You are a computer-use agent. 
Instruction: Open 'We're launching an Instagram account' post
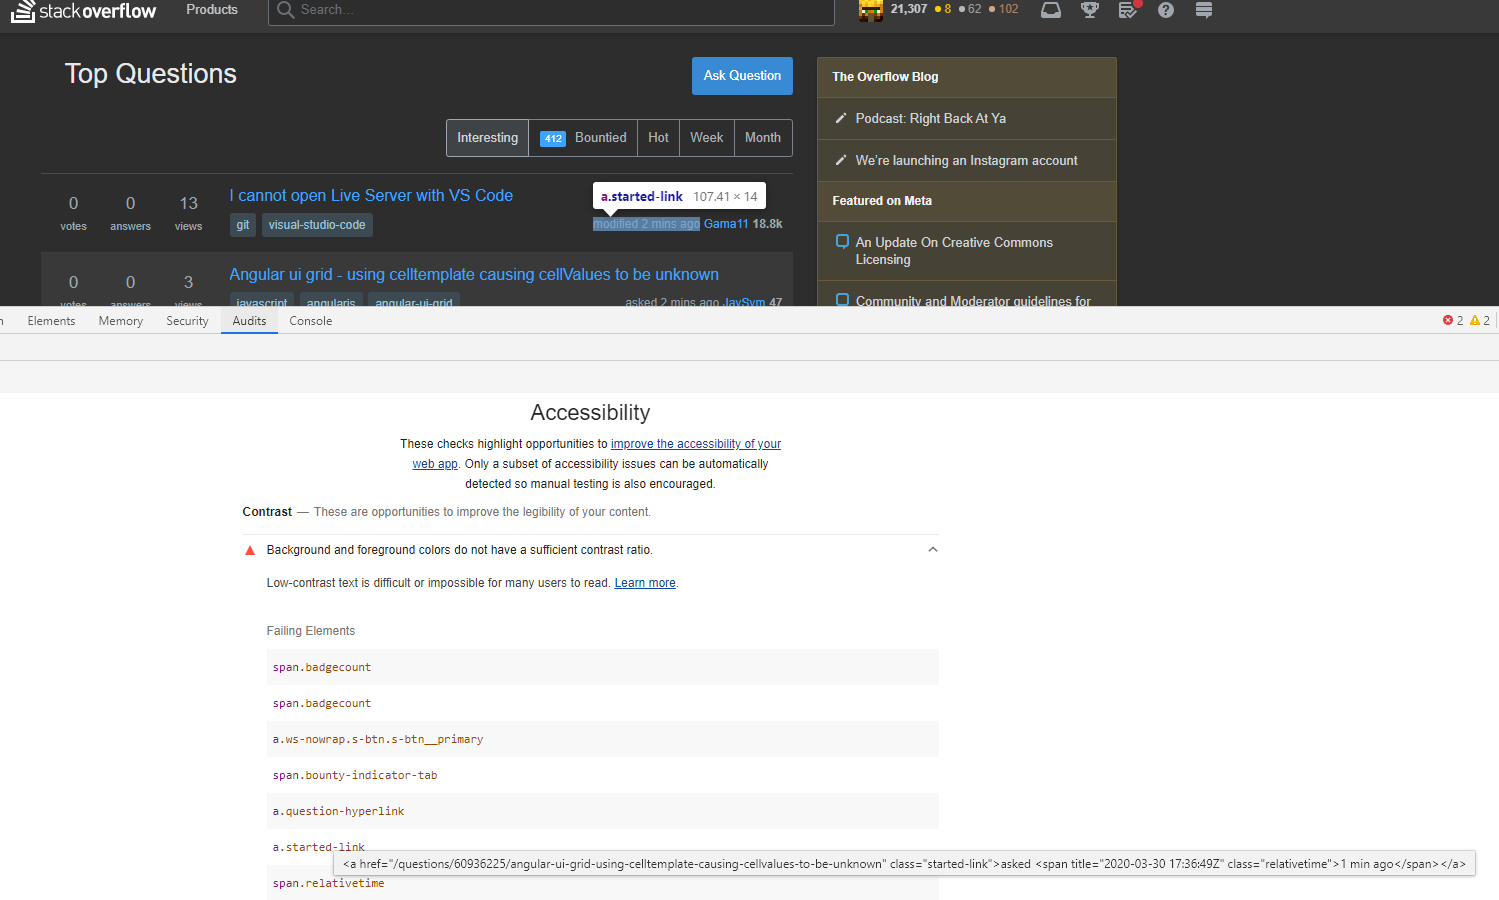967,160
